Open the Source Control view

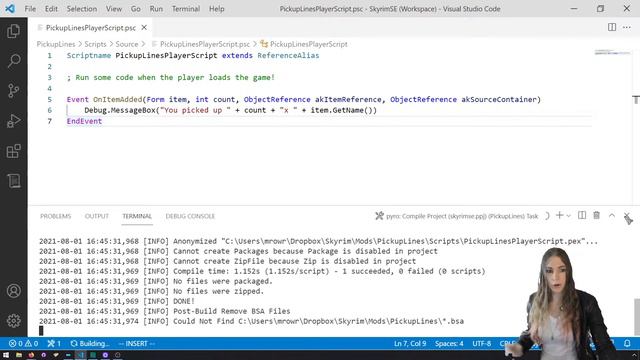pyautogui.click(x=13, y=91)
